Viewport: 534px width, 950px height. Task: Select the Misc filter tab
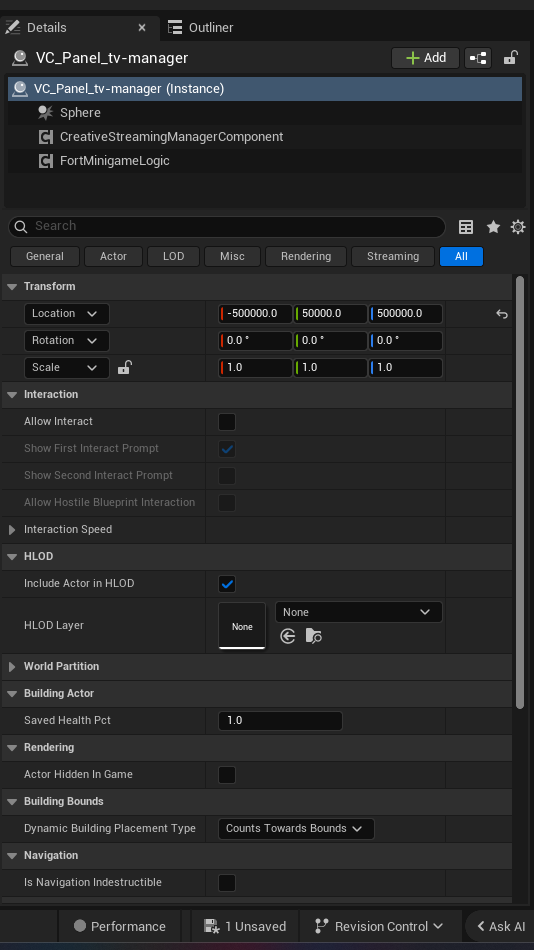232,256
